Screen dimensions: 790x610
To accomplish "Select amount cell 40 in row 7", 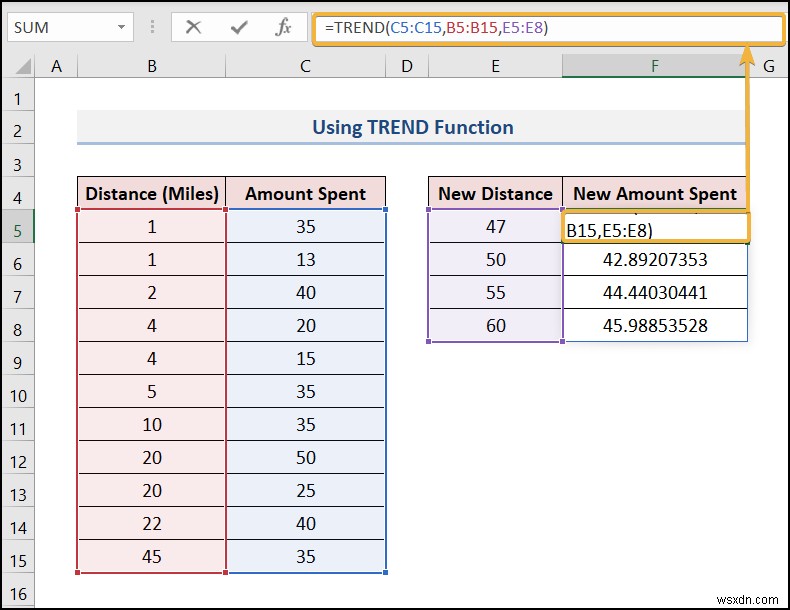I will (305, 292).
